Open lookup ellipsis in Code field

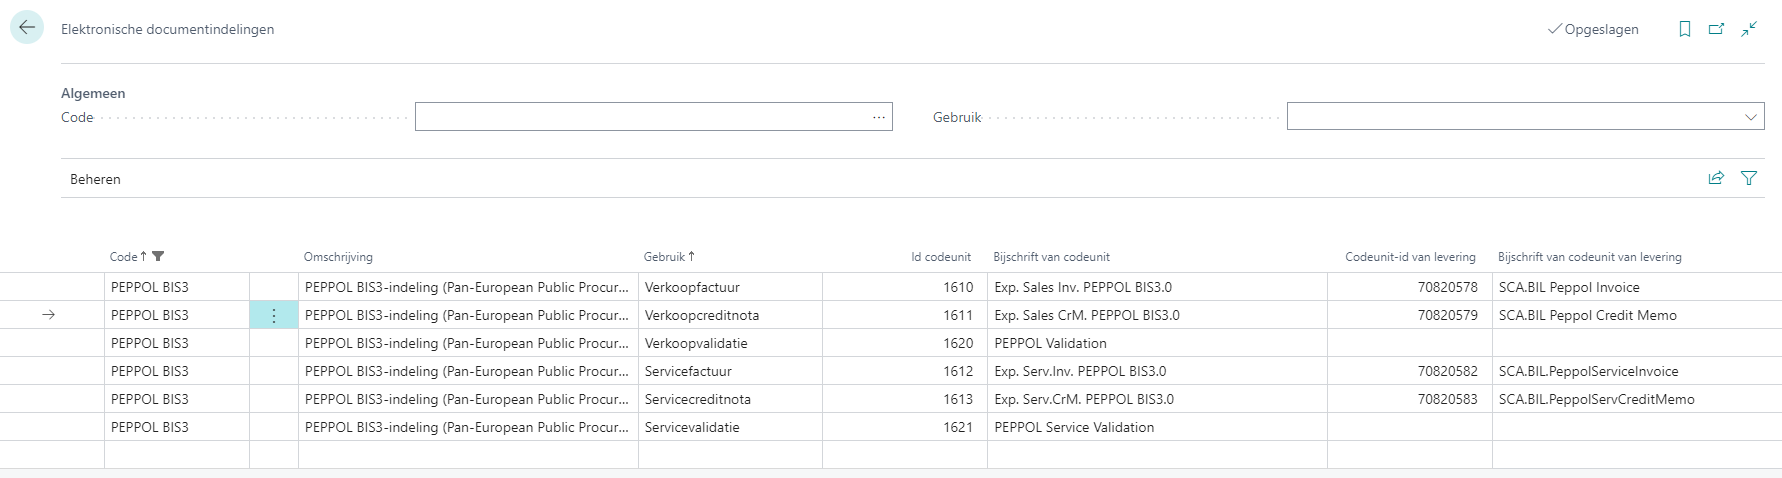tap(879, 117)
